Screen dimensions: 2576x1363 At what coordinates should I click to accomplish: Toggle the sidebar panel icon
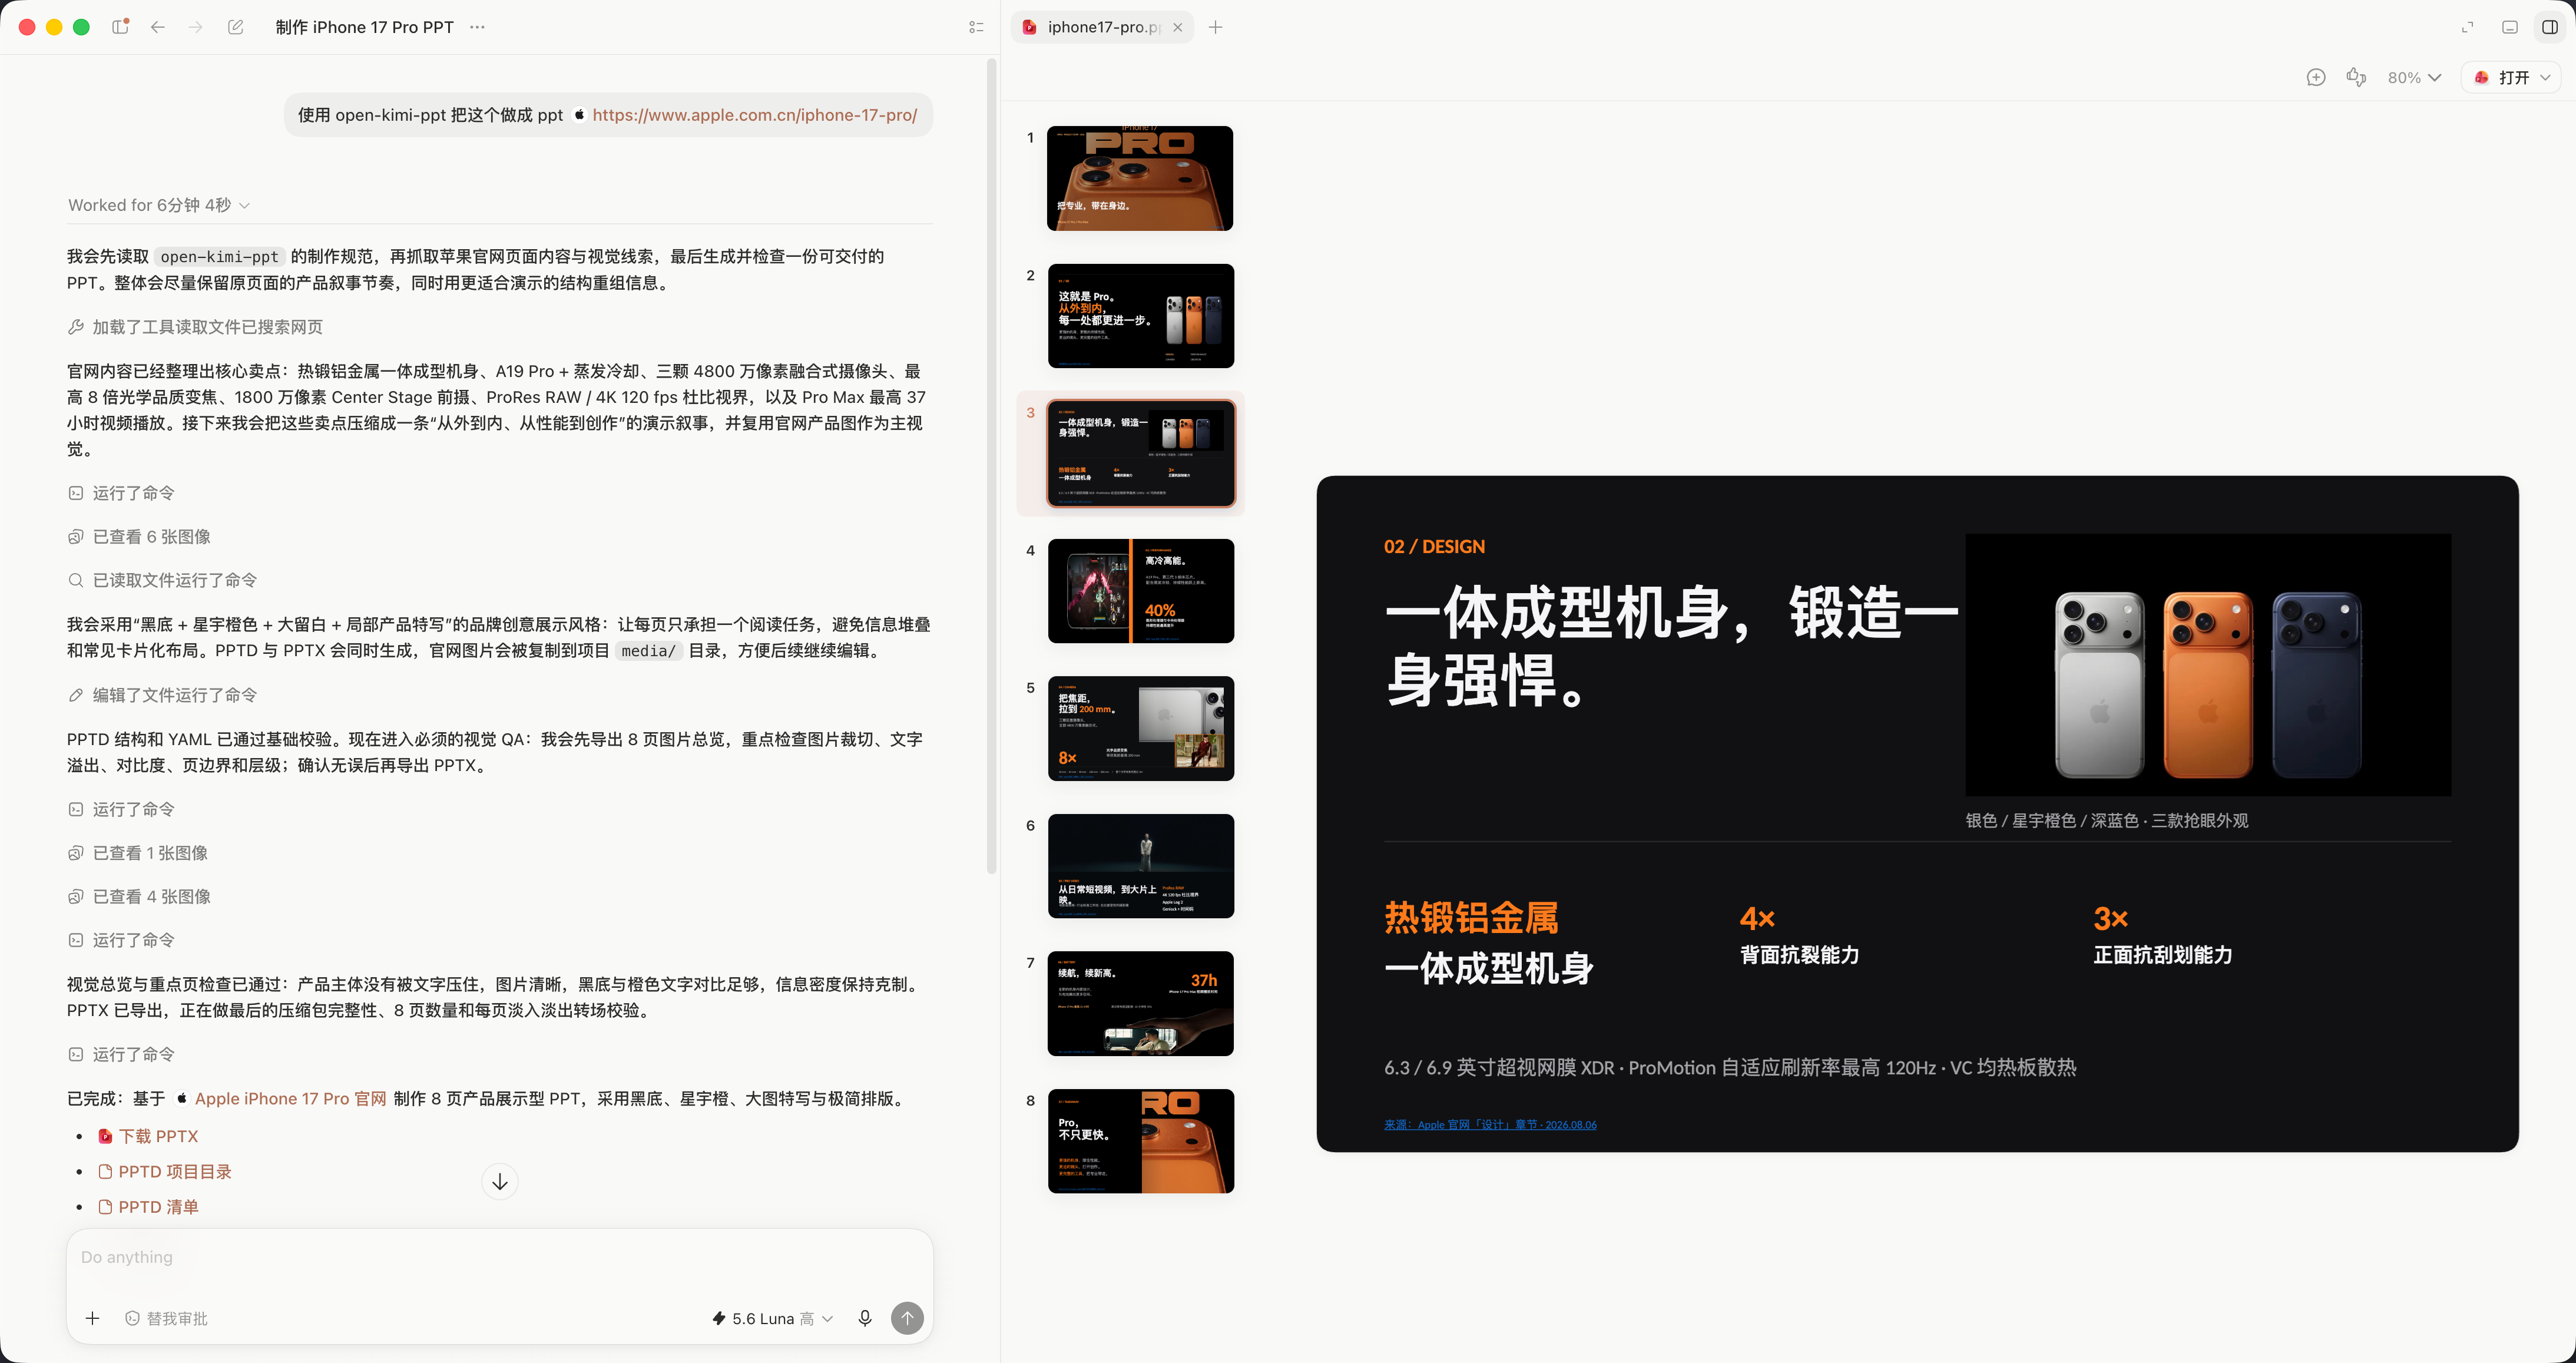pos(120,27)
